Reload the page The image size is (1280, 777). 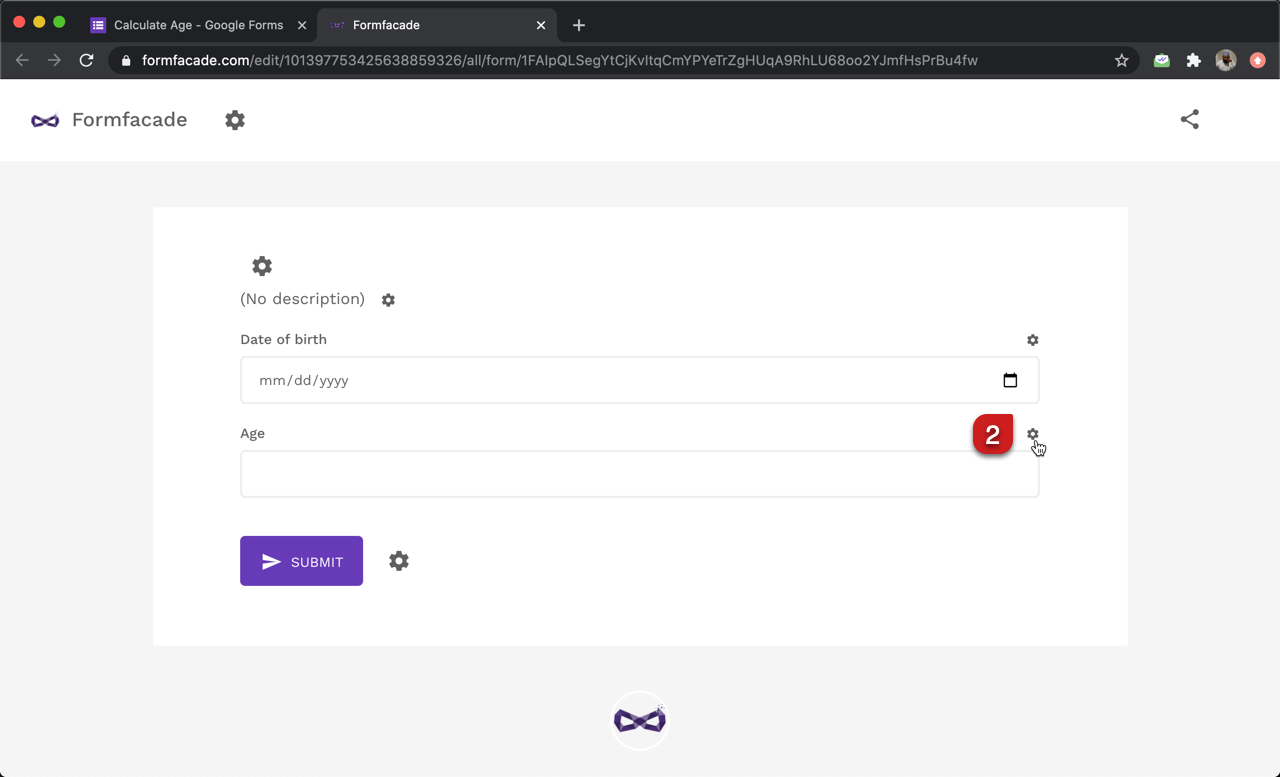point(87,60)
